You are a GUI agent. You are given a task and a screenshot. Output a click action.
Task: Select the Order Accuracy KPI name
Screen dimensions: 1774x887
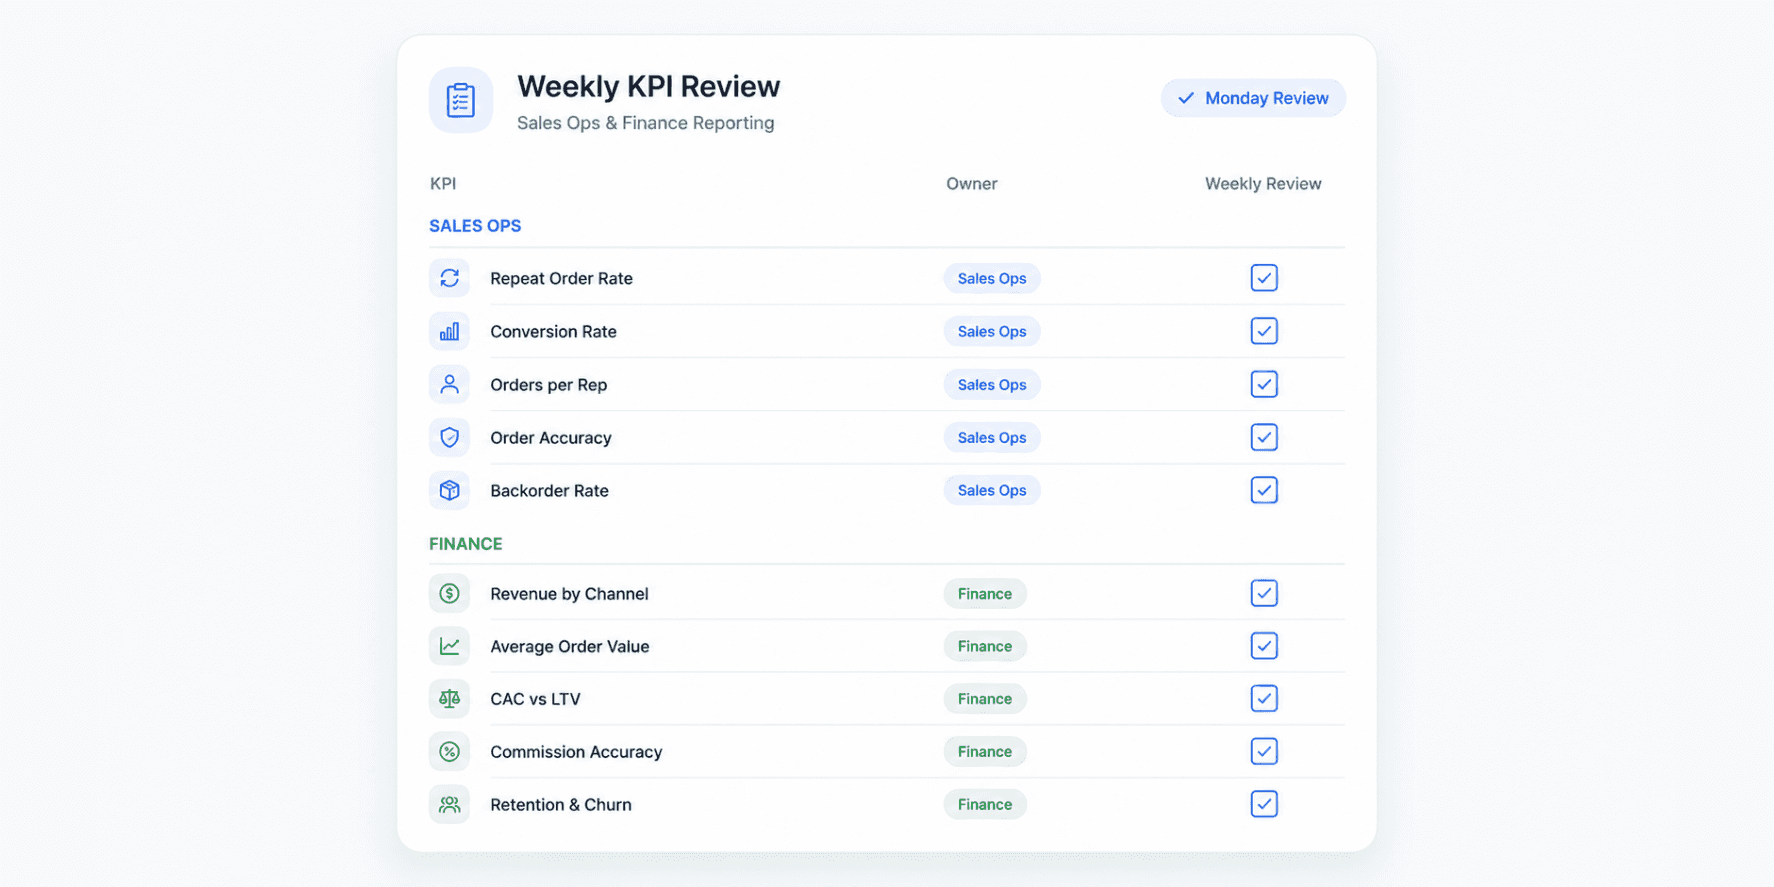[550, 438]
